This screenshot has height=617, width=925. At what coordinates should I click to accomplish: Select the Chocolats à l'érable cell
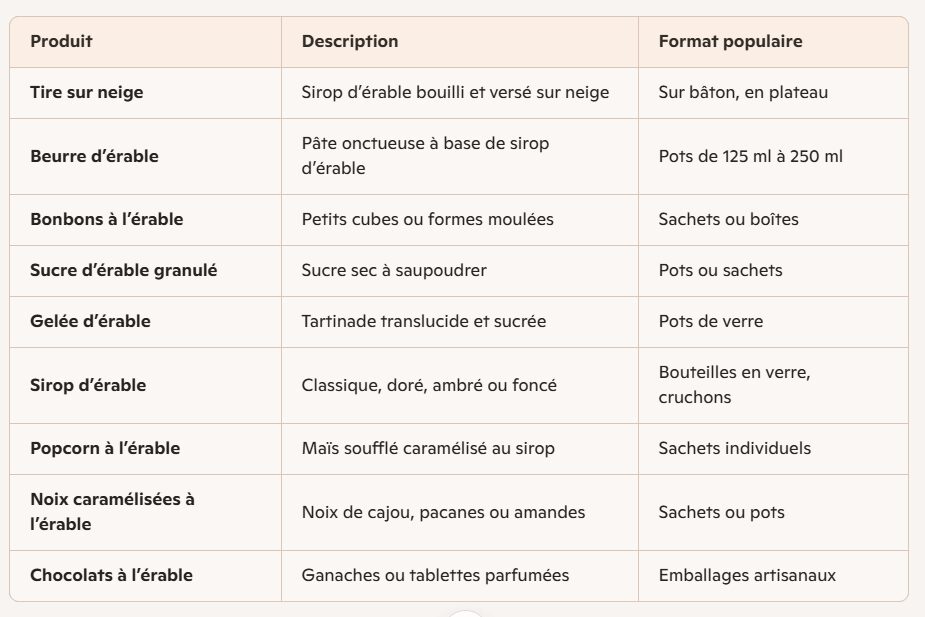pyautogui.click(x=111, y=576)
